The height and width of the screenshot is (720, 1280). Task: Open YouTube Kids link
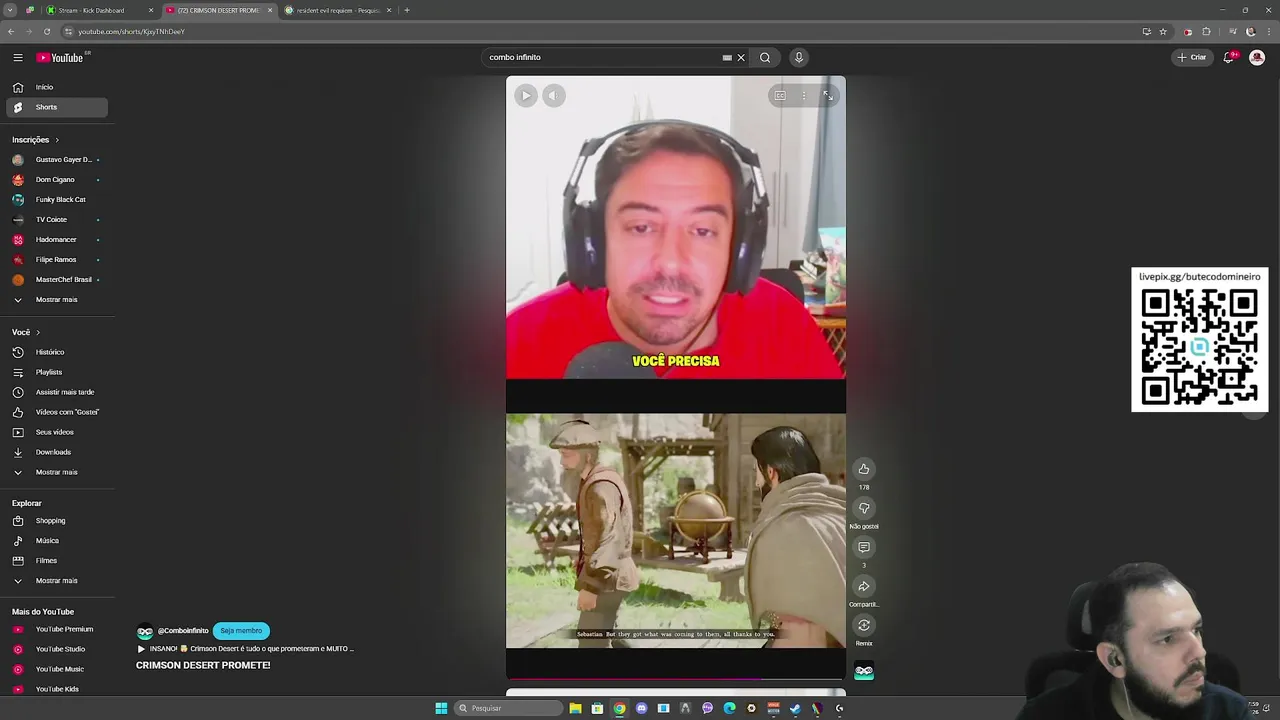[58, 689]
